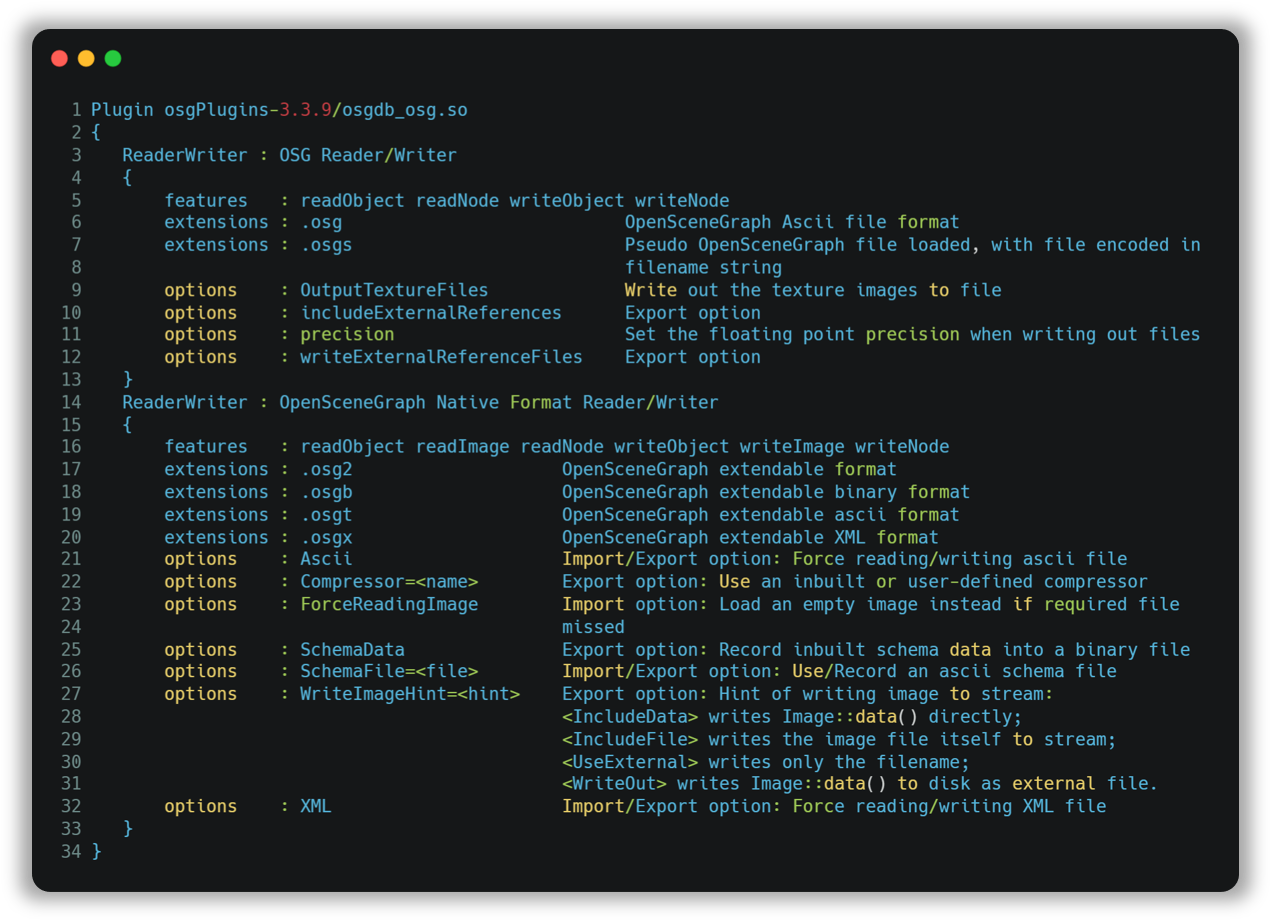Select the 'SchemaFile=<file>' option
Viewport: 1271px width, 921px height.
click(389, 671)
